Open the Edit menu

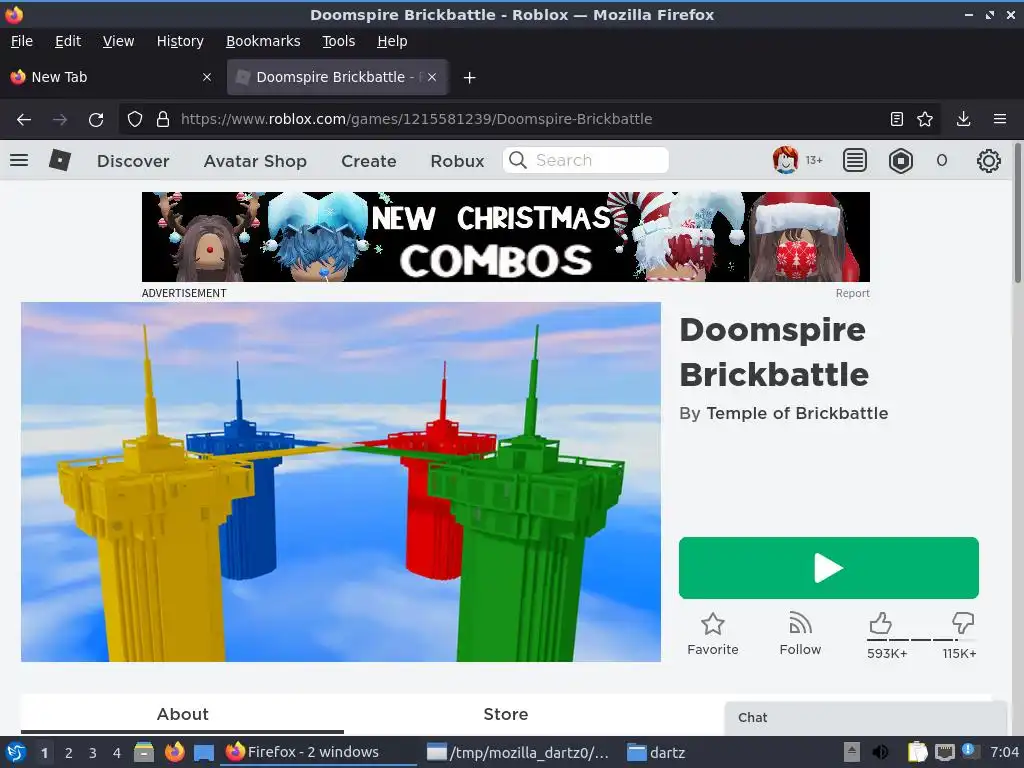pyautogui.click(x=68, y=41)
